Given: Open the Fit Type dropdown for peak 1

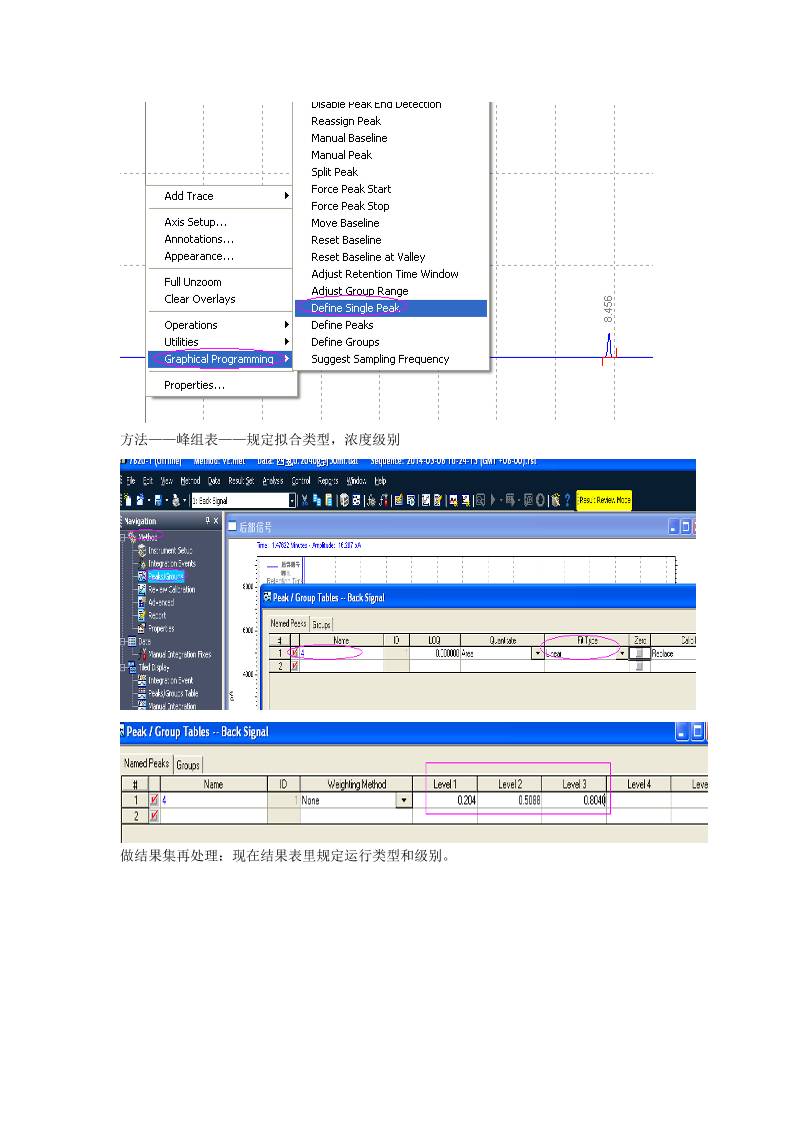Looking at the screenshot, I should pos(622,653).
